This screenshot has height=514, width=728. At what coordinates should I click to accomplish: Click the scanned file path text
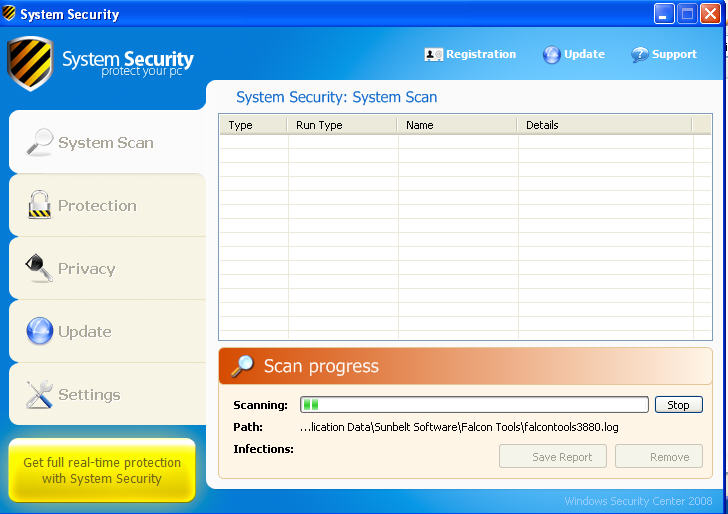459,427
